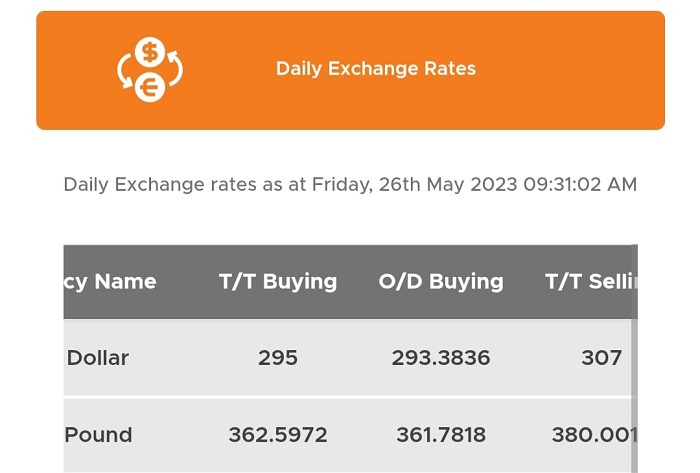Click the orange Daily Exchange Rates banner
Image resolution: width=700 pixels, height=473 pixels.
coord(350,71)
